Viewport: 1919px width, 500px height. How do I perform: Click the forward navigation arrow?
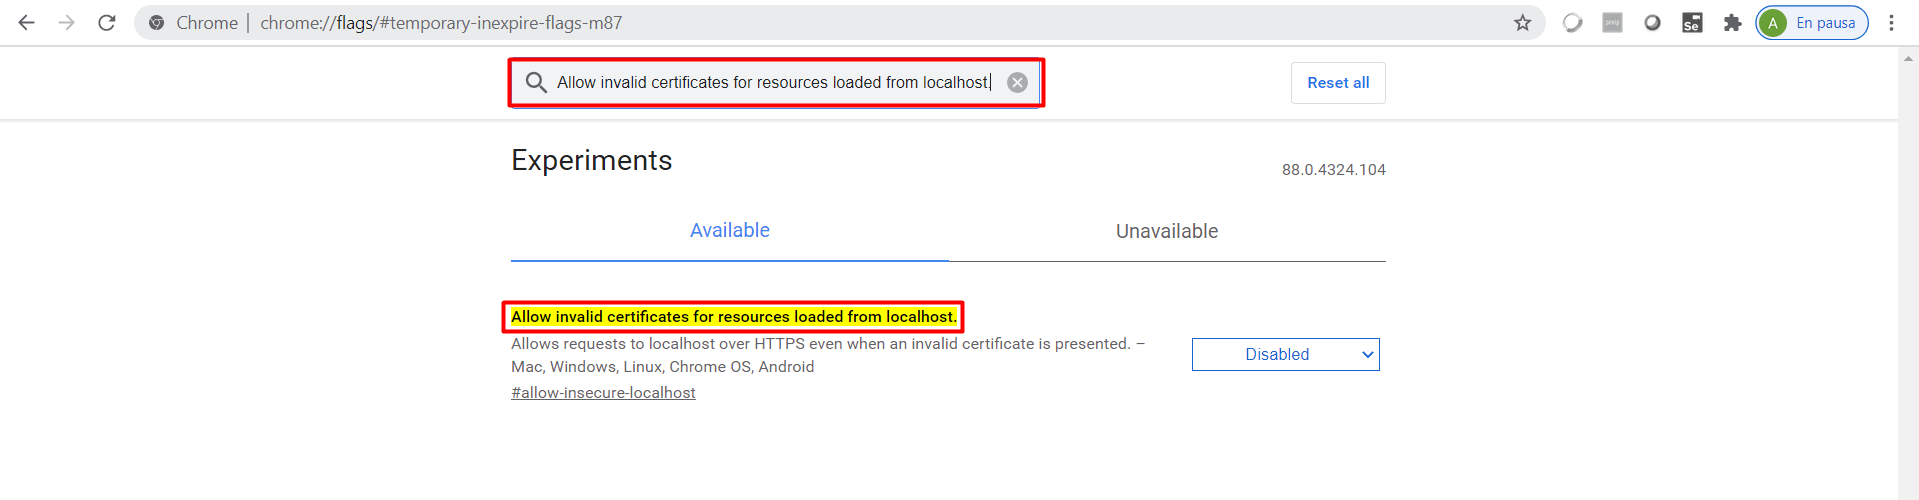(66, 23)
